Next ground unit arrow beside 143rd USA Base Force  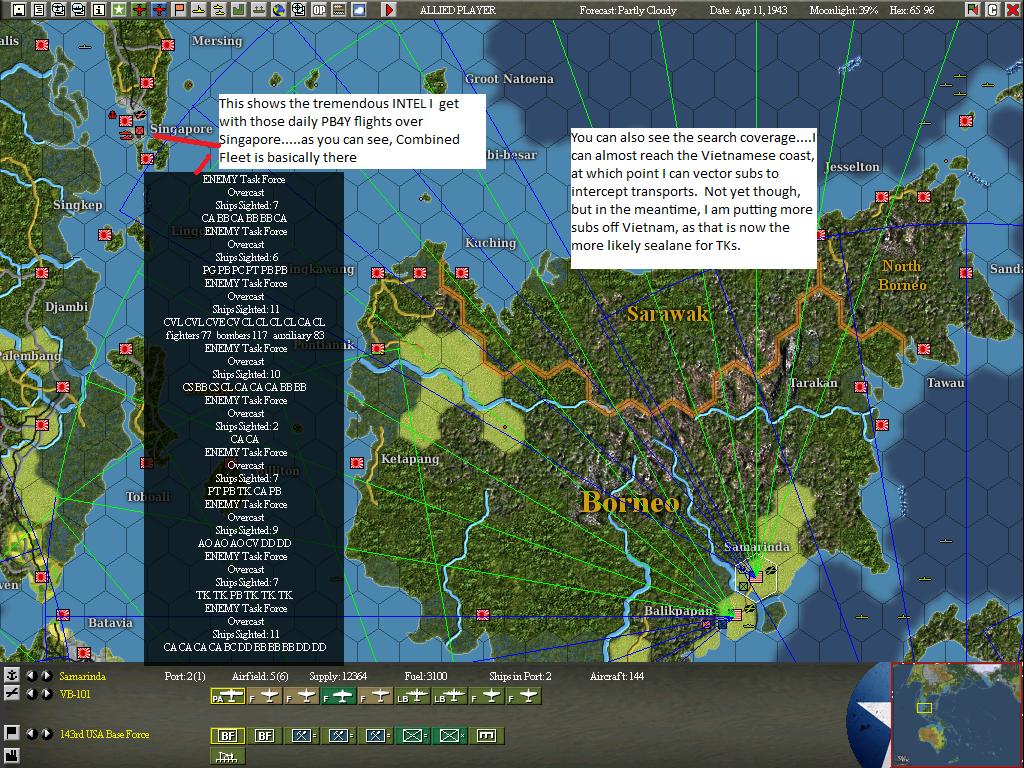point(46,733)
